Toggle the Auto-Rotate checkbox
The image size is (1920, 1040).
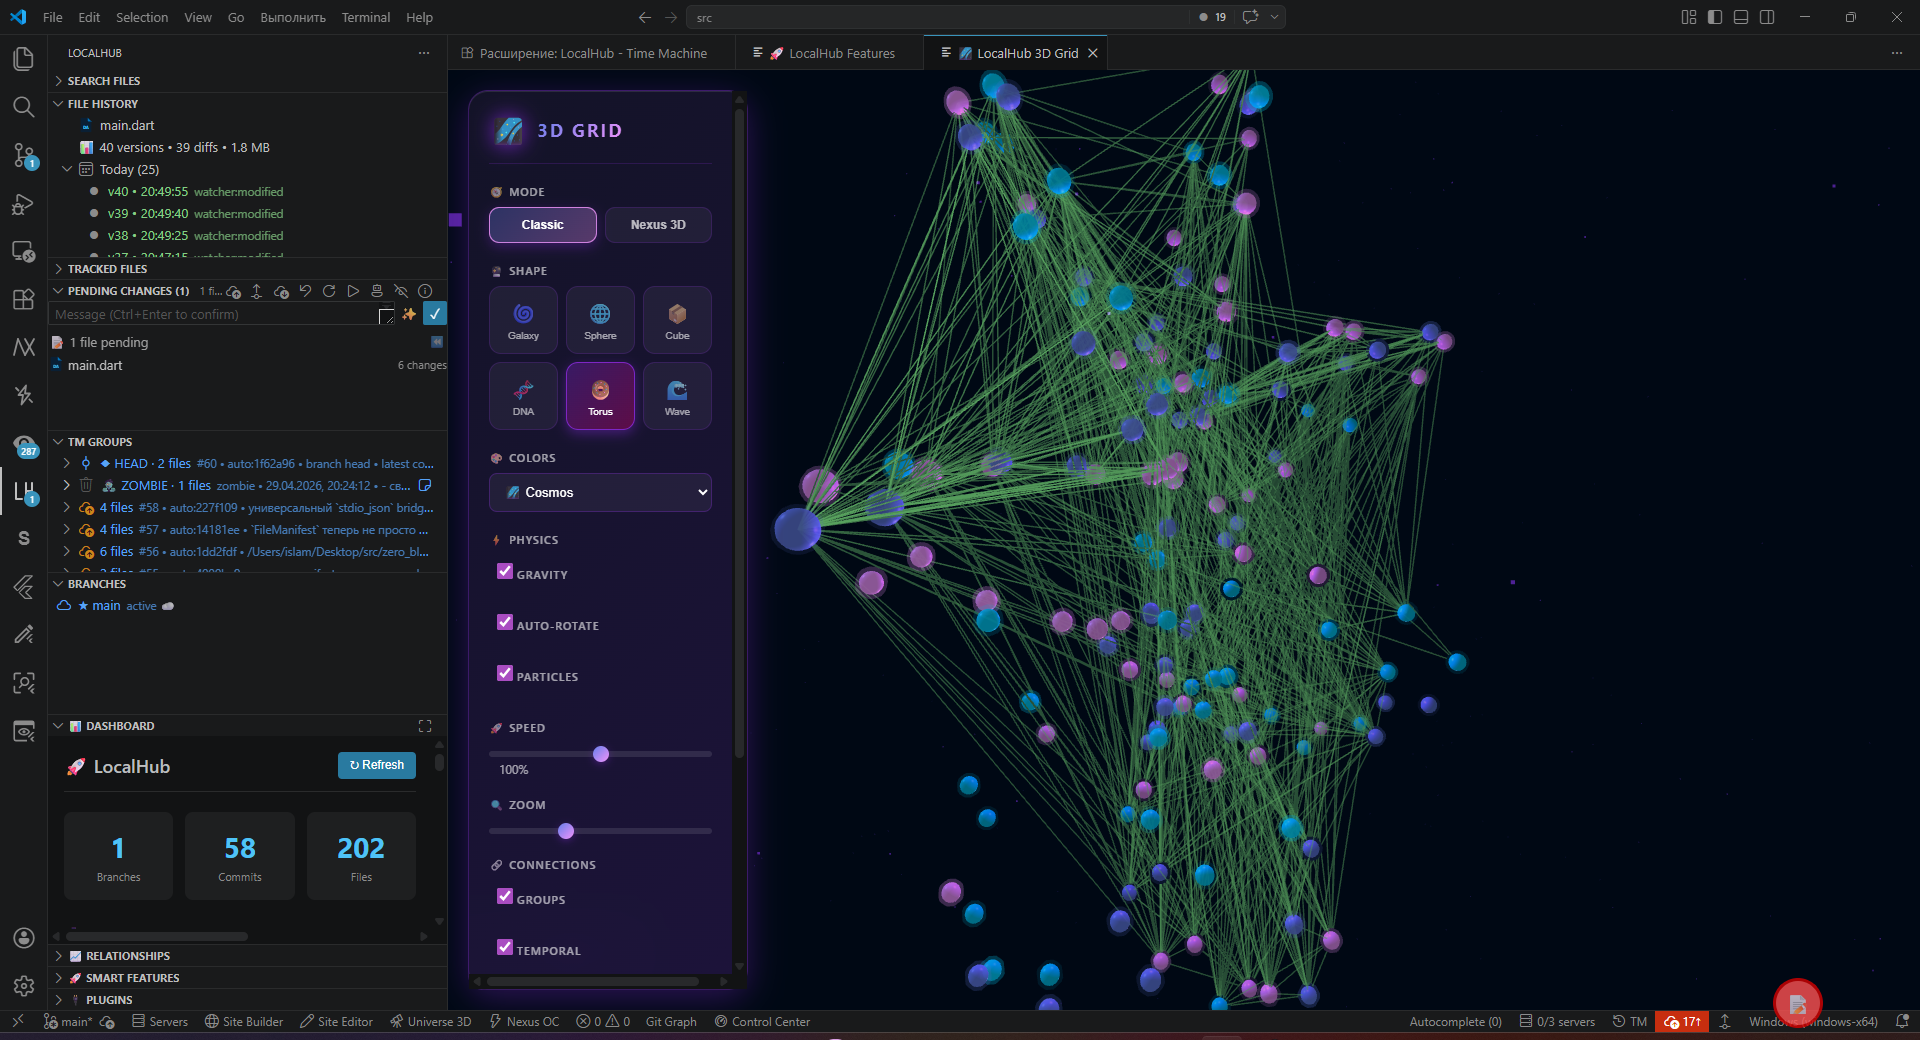point(505,622)
